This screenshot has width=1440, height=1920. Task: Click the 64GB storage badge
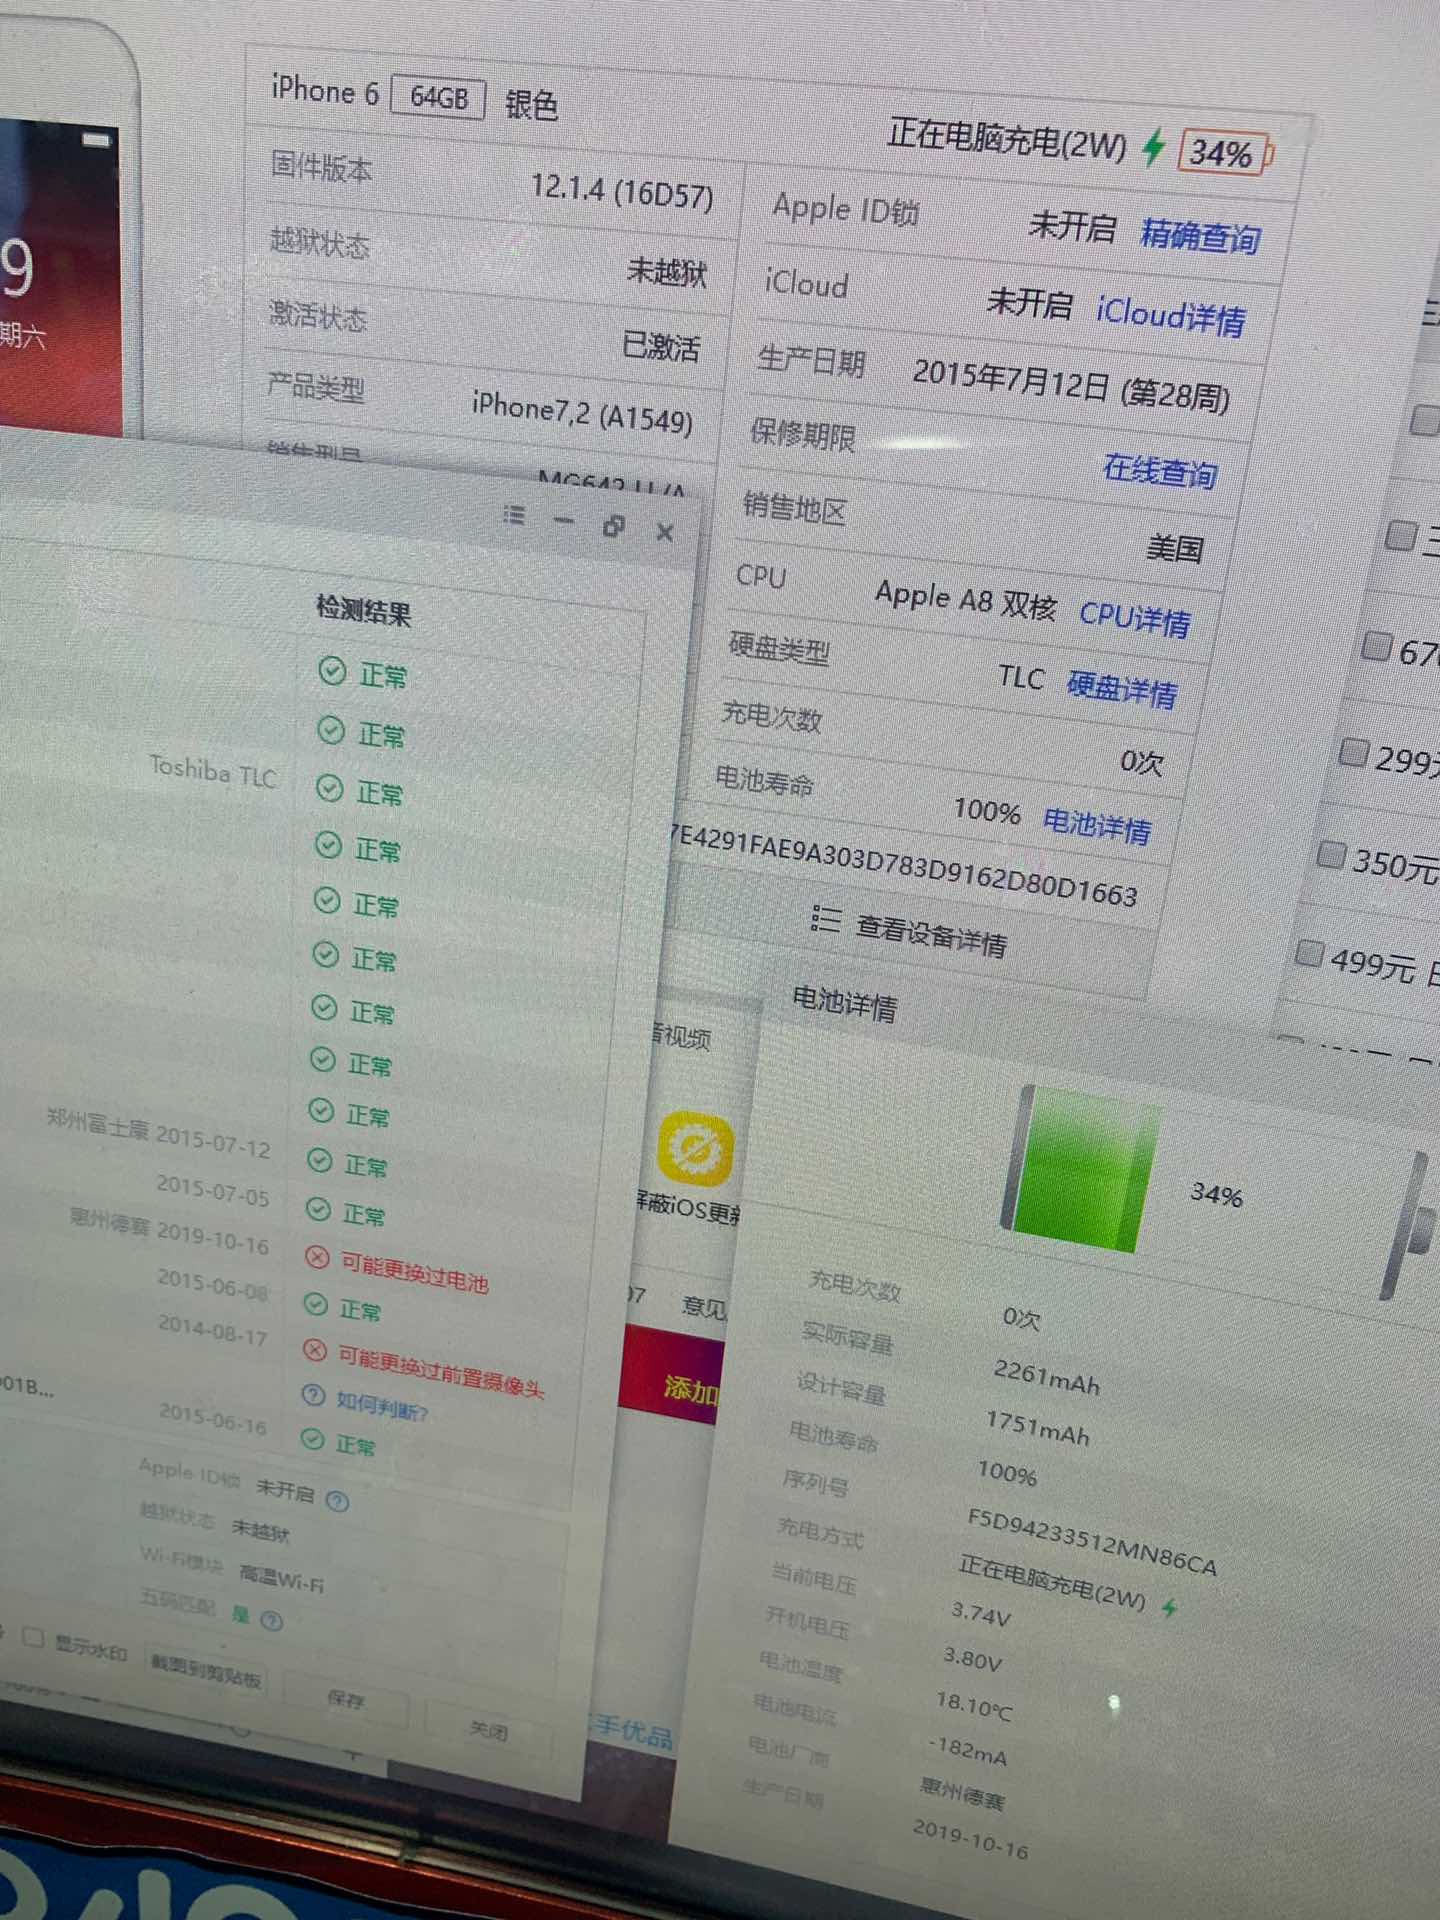(x=438, y=98)
